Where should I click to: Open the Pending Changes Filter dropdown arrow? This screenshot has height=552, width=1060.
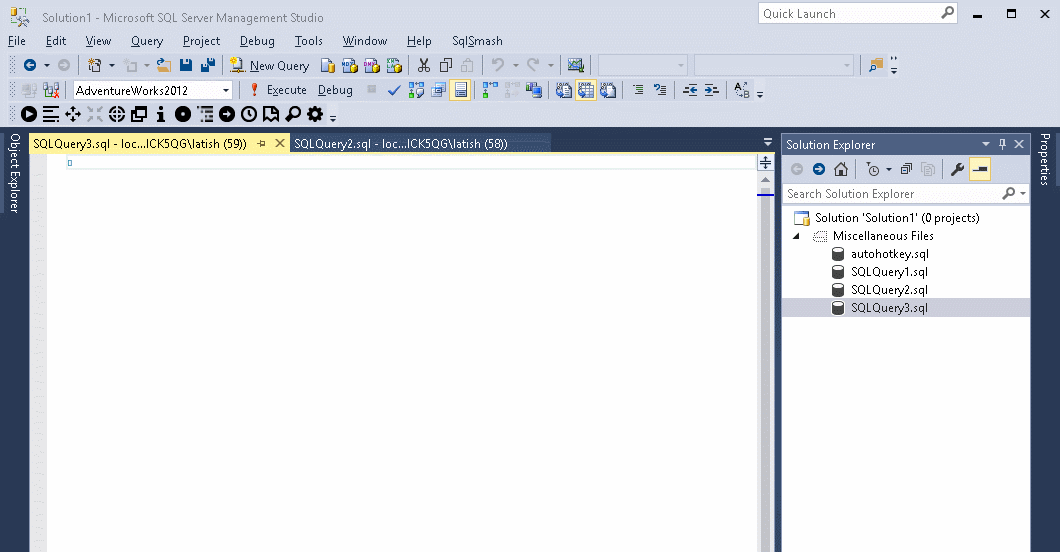889,170
